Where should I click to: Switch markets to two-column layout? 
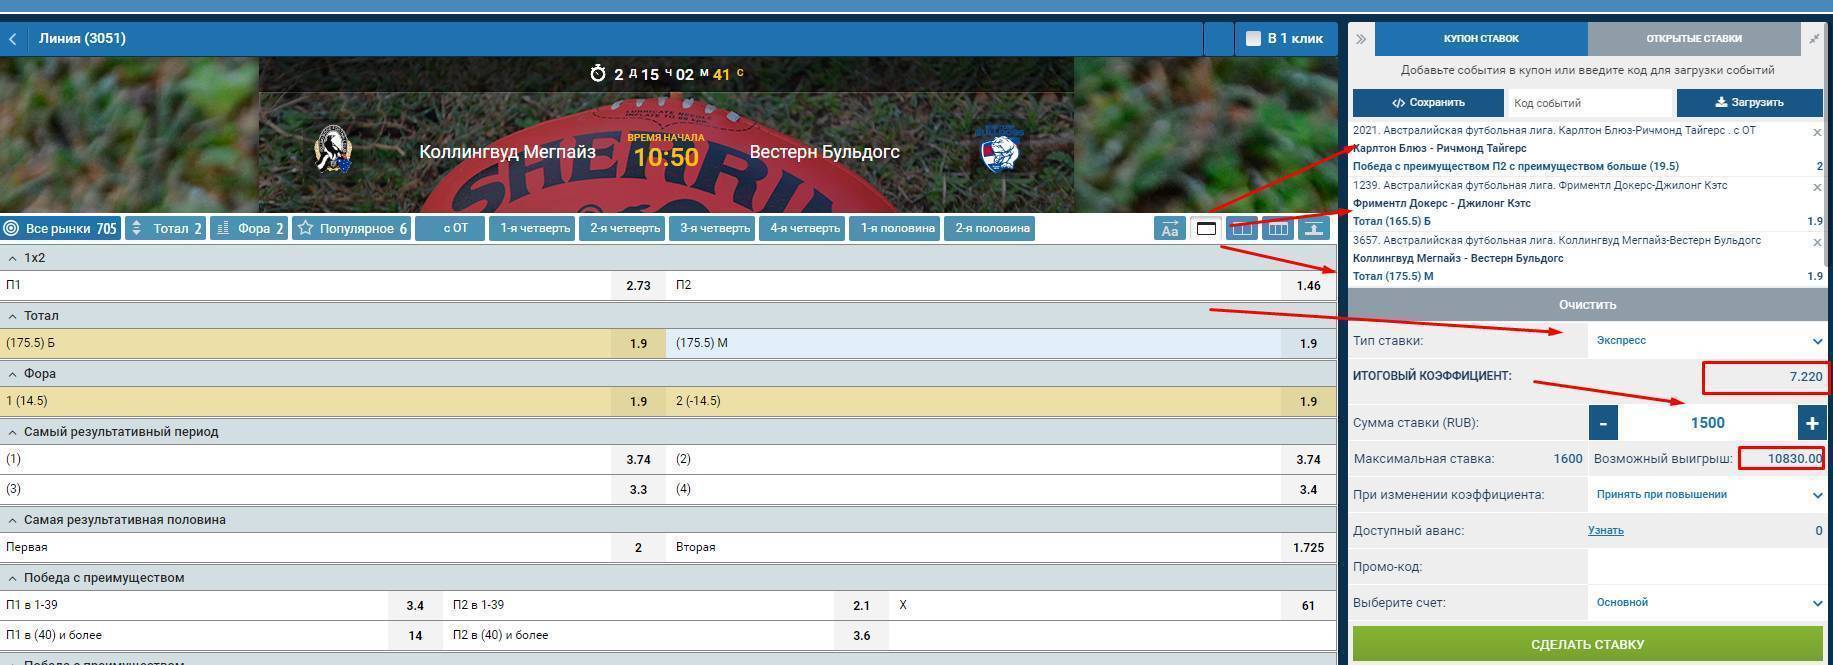pos(1242,229)
